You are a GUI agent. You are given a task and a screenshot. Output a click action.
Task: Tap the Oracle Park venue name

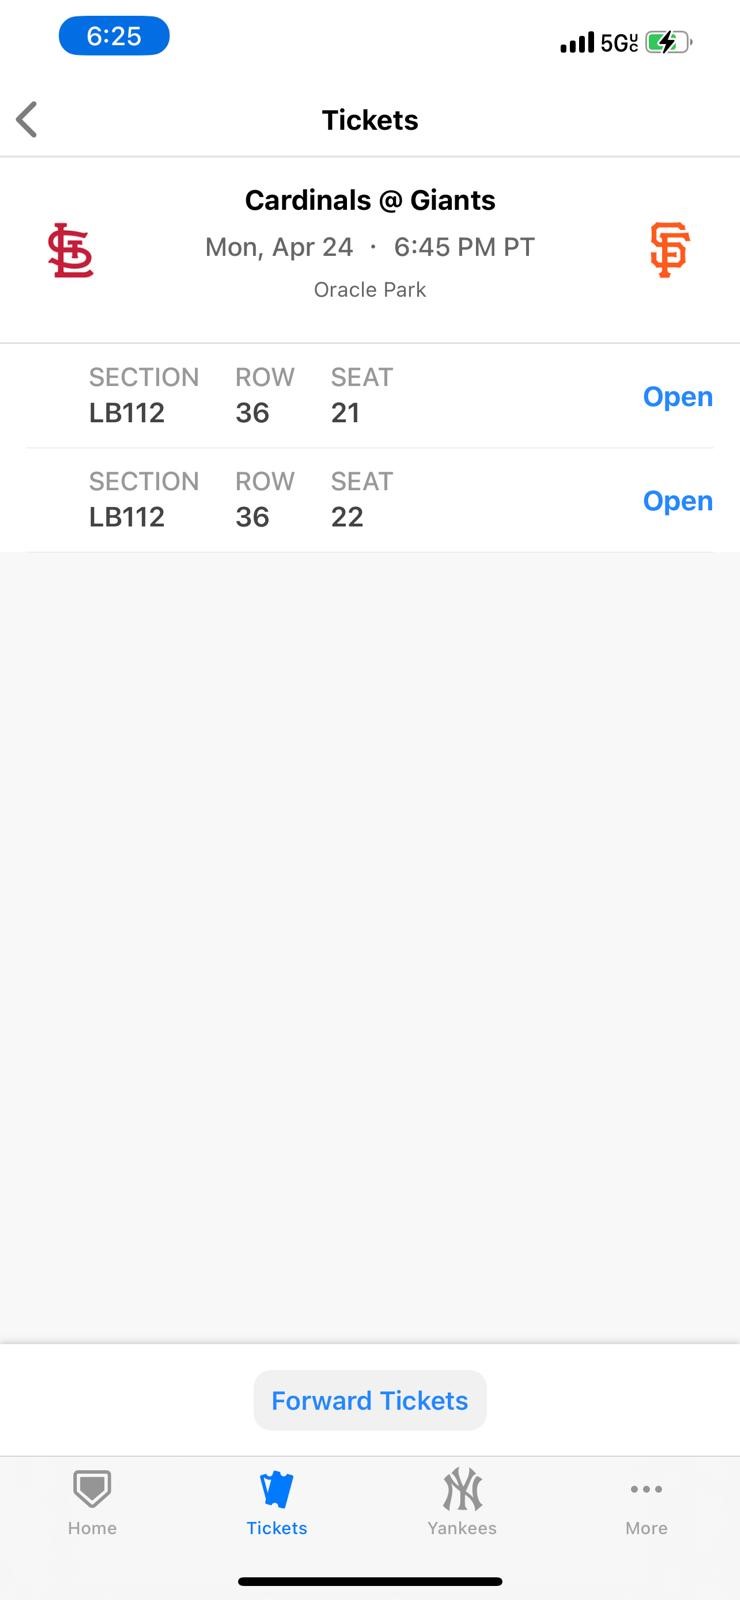pyautogui.click(x=370, y=290)
